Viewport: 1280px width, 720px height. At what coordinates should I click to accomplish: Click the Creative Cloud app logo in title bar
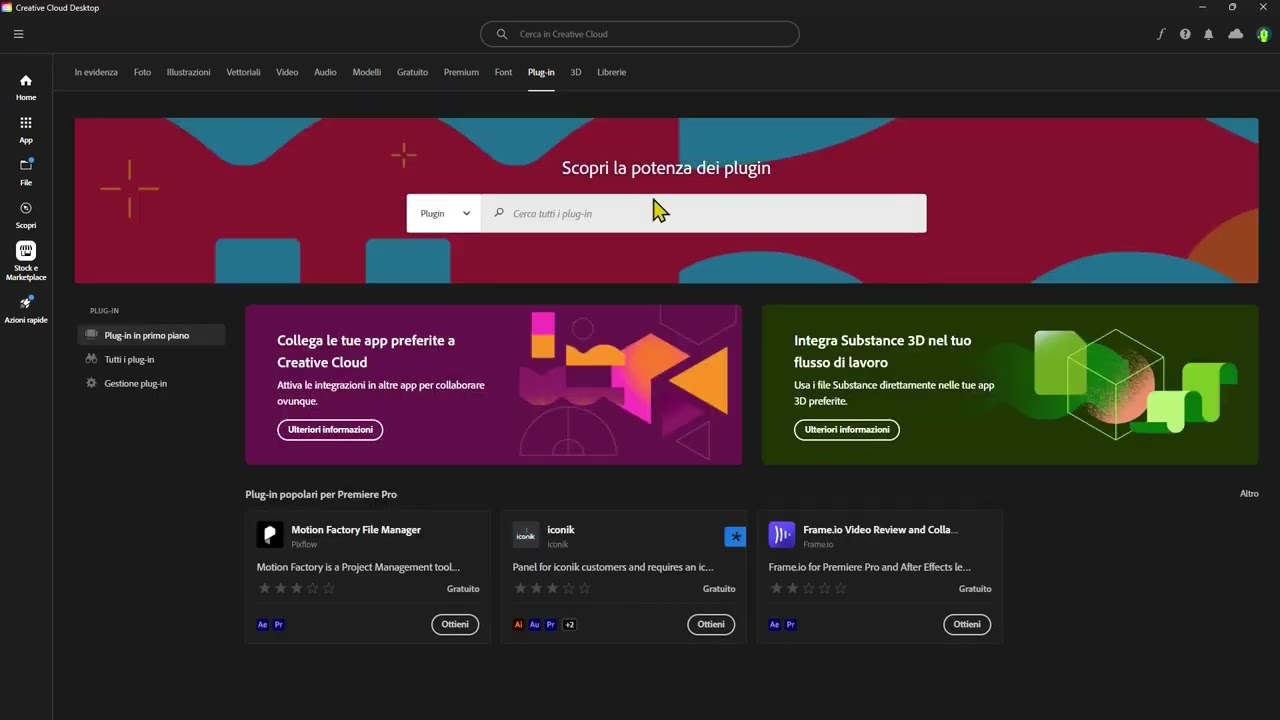tap(7, 7)
